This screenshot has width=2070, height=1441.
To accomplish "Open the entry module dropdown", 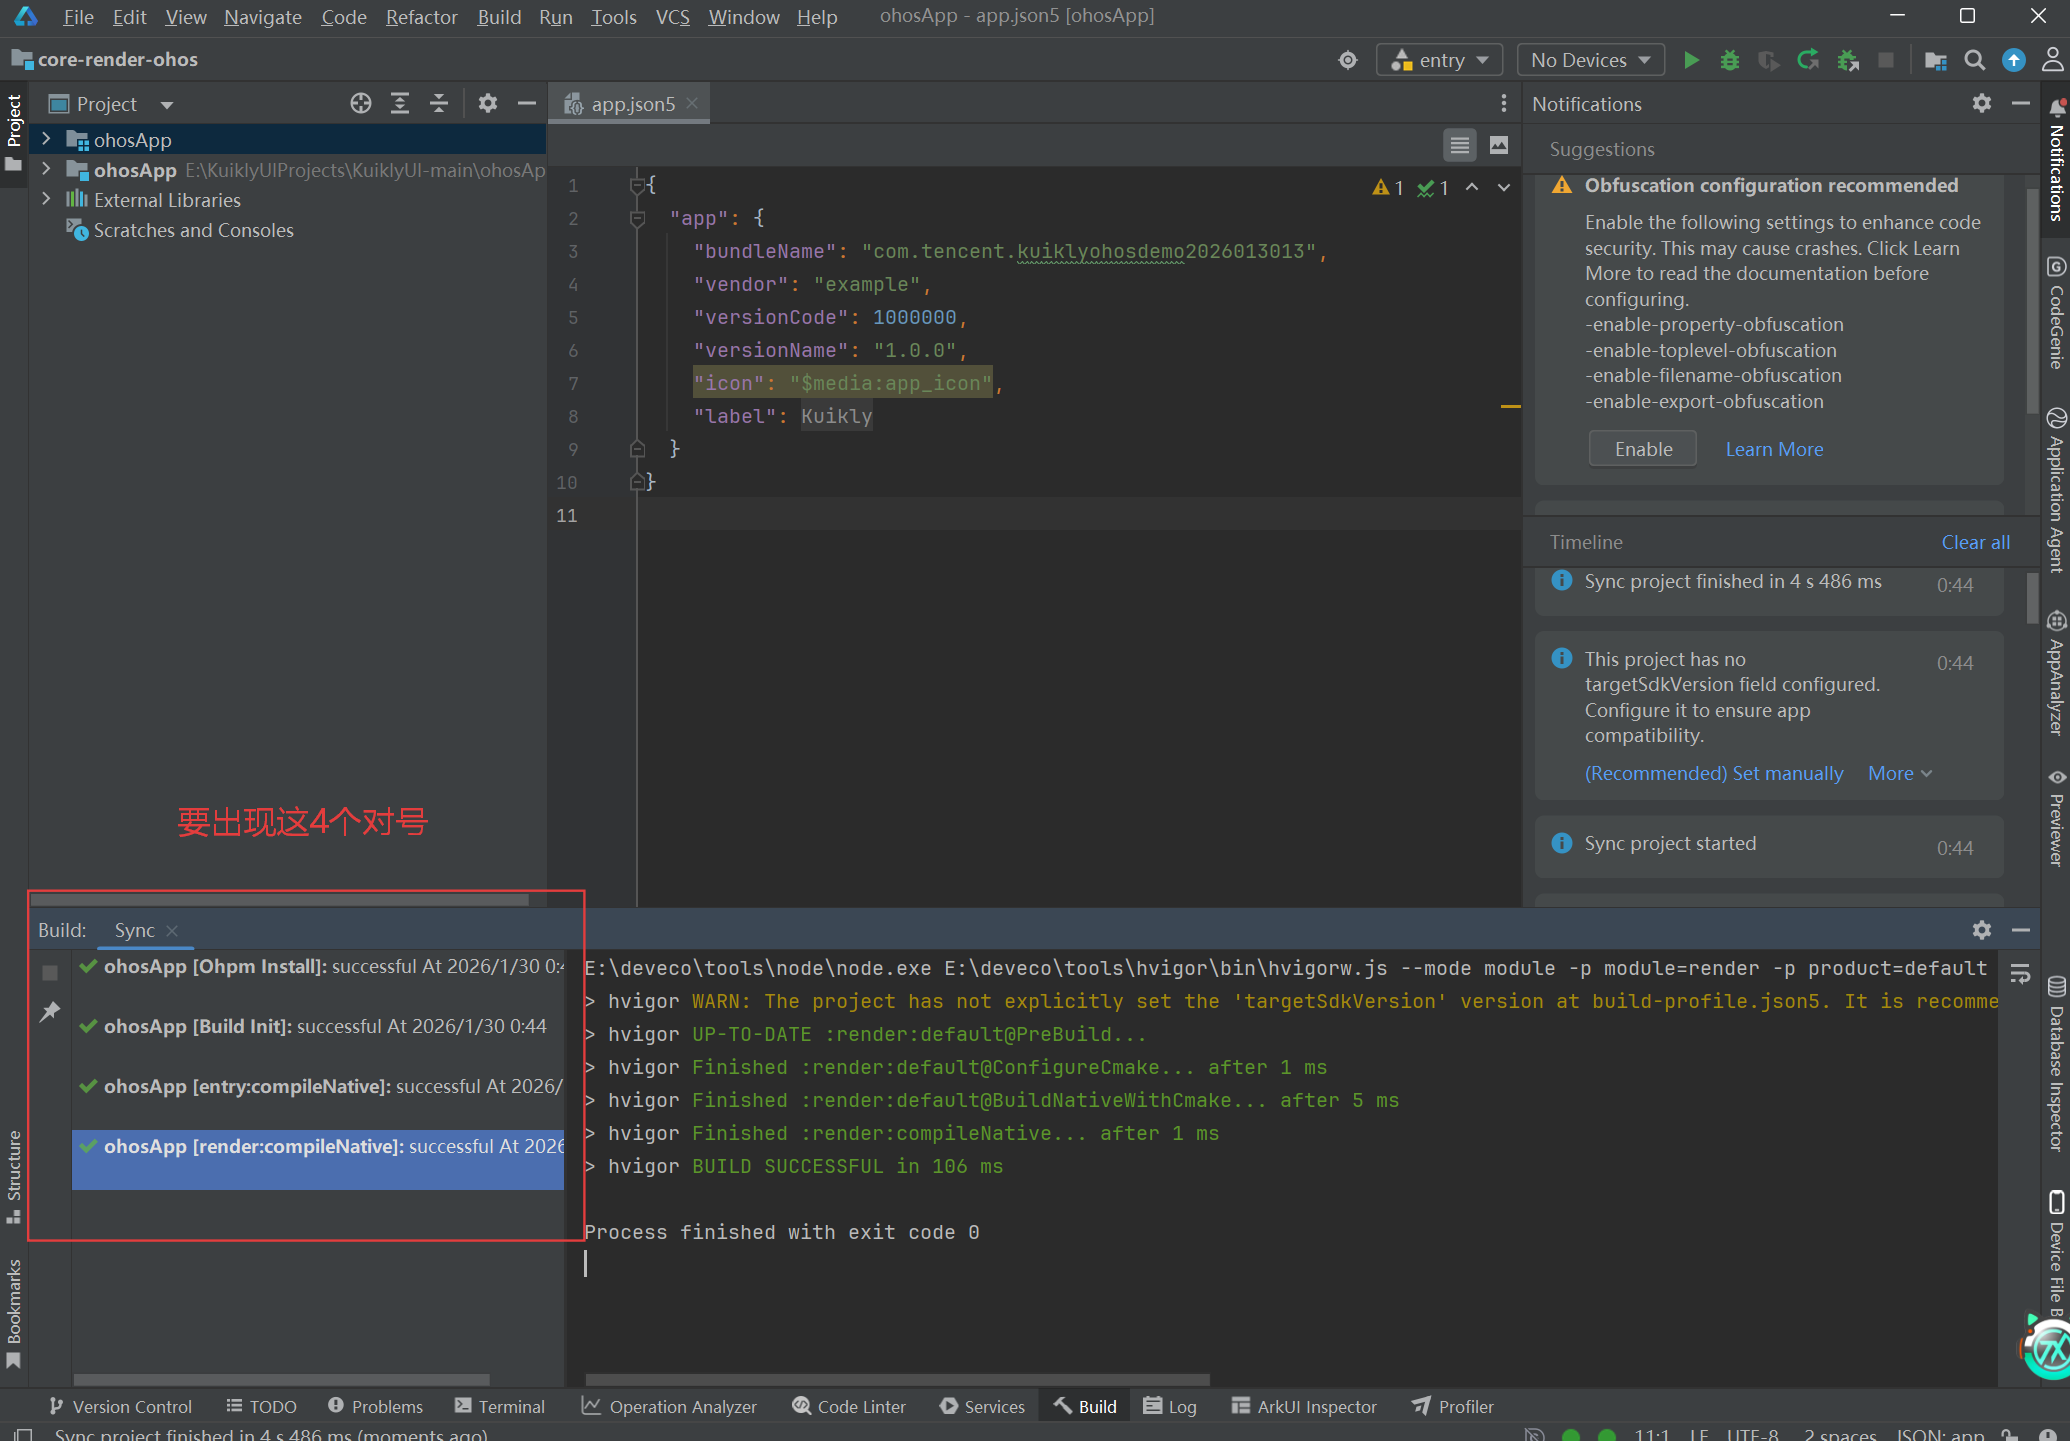I will click(1439, 60).
